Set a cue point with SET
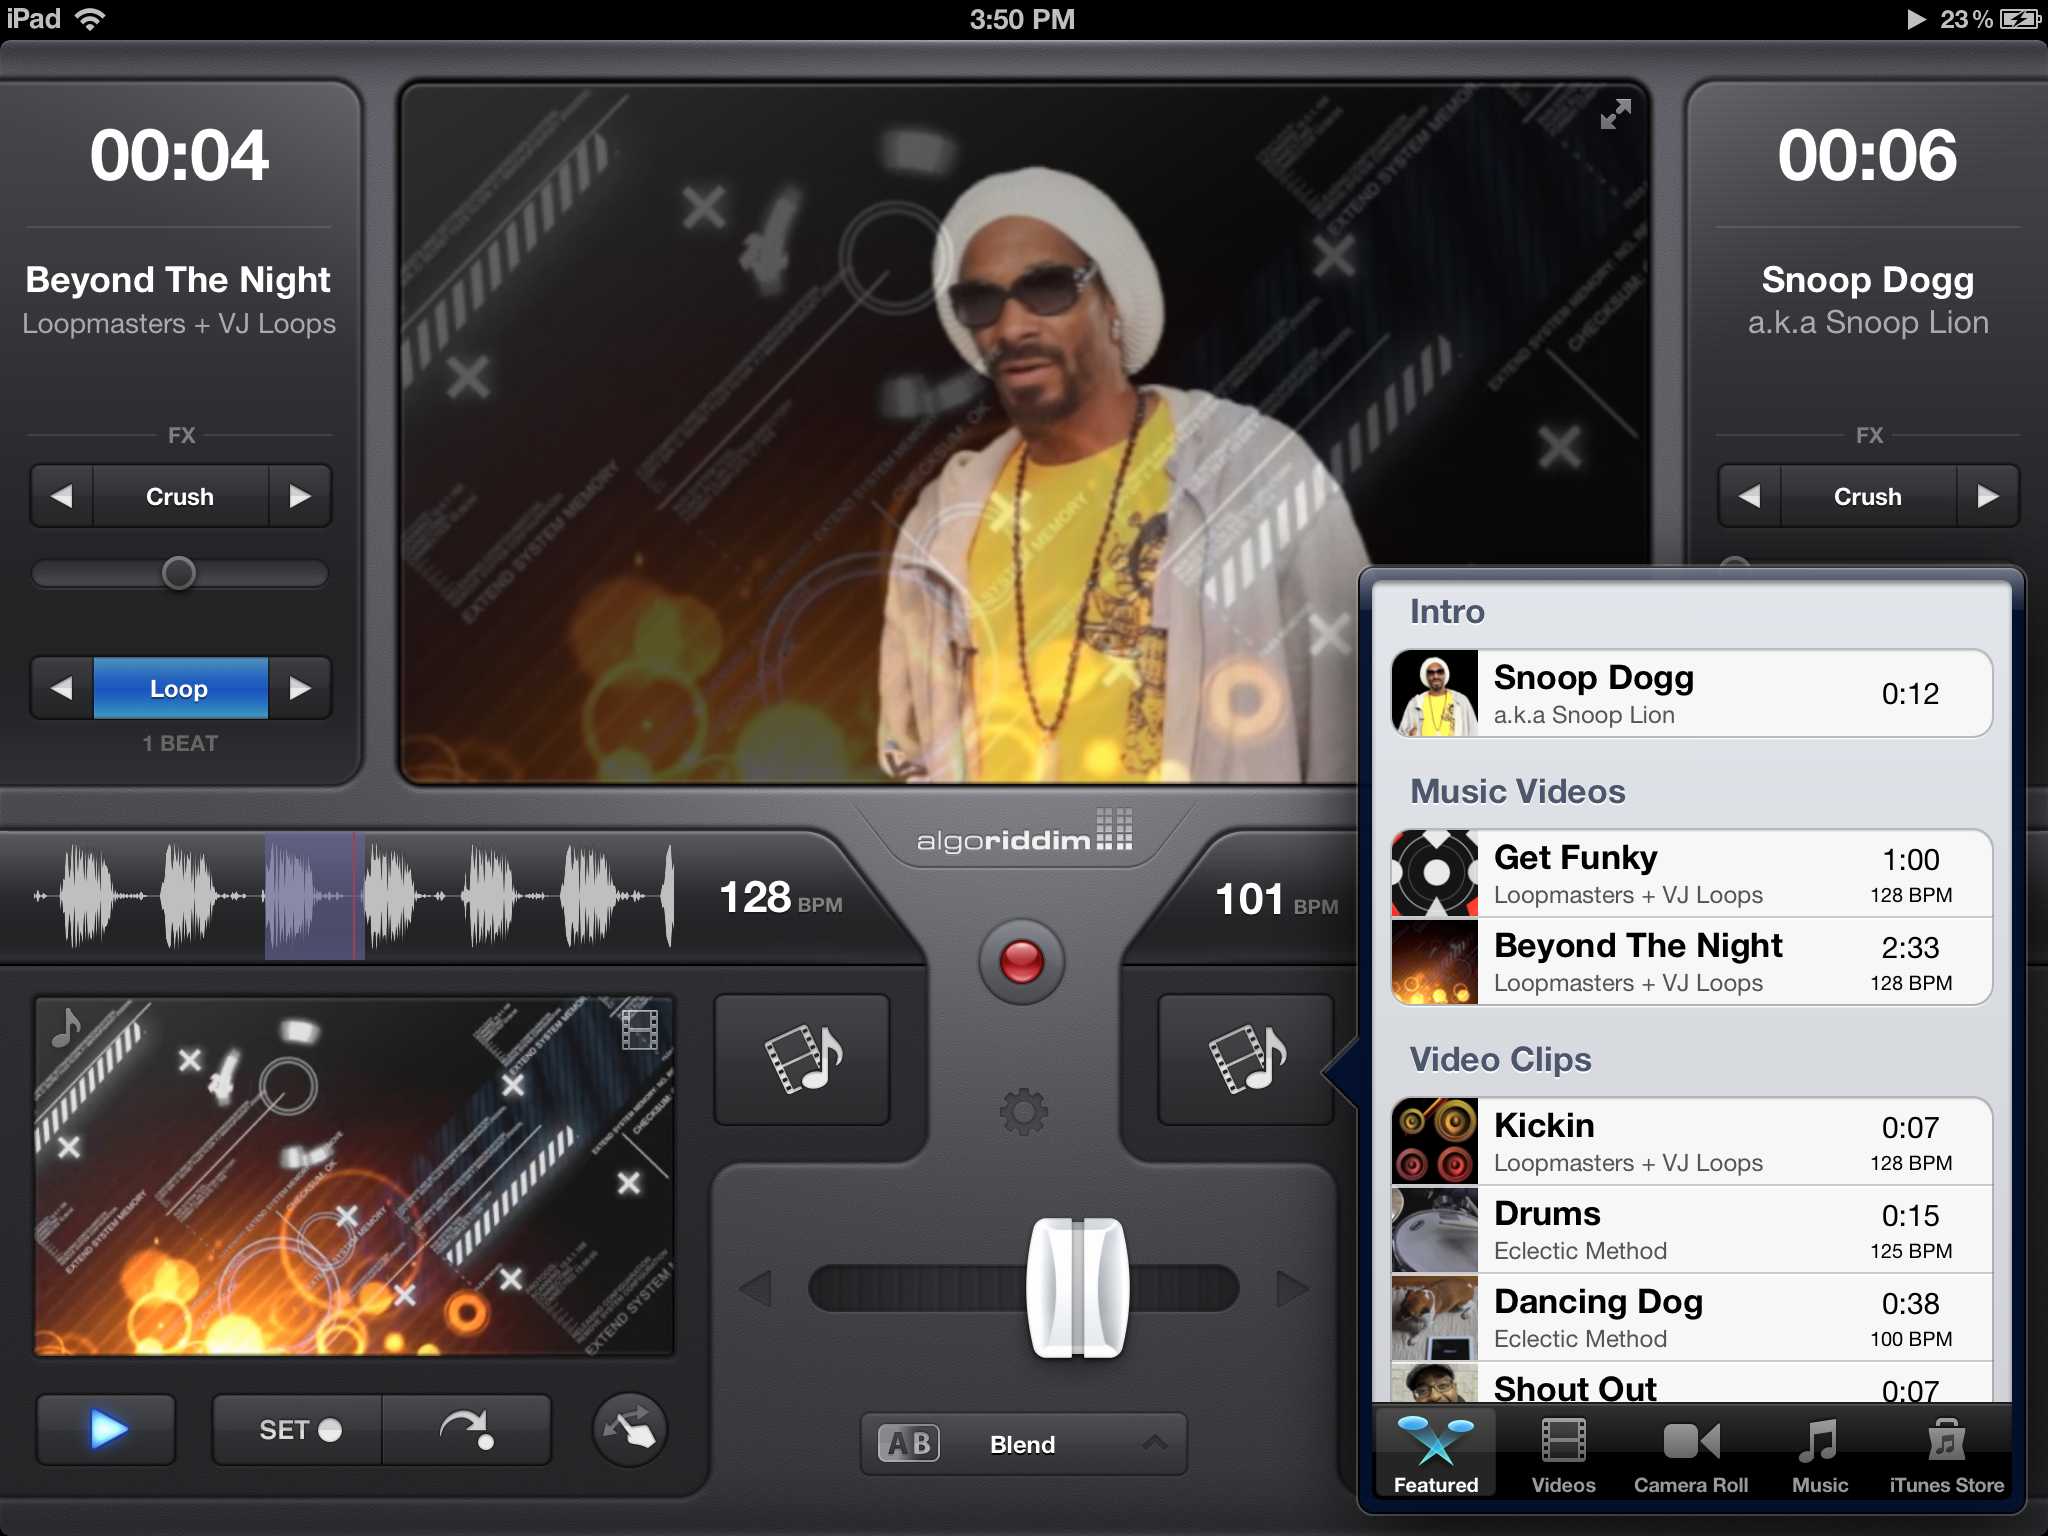This screenshot has height=1536, width=2048. (x=298, y=1430)
